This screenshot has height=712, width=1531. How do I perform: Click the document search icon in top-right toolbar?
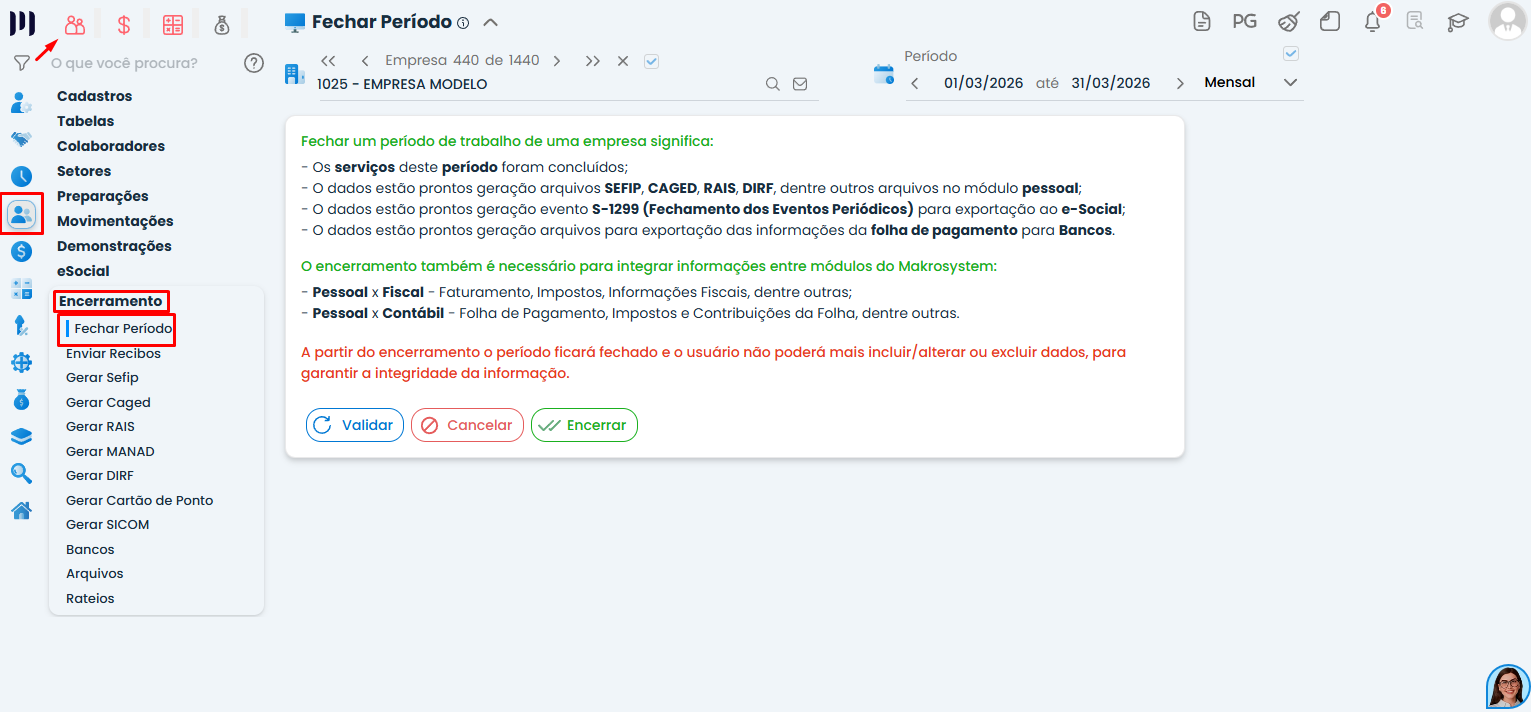pyautogui.click(x=1414, y=21)
